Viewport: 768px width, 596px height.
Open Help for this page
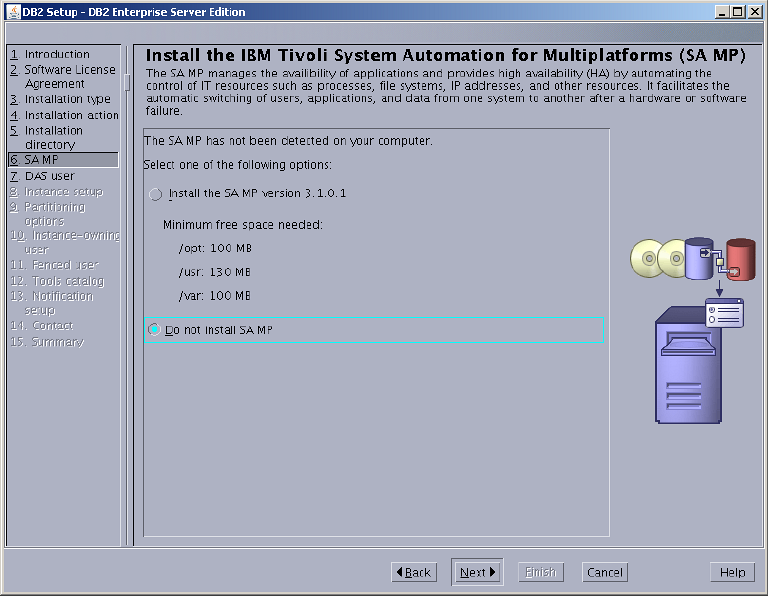tap(732, 572)
